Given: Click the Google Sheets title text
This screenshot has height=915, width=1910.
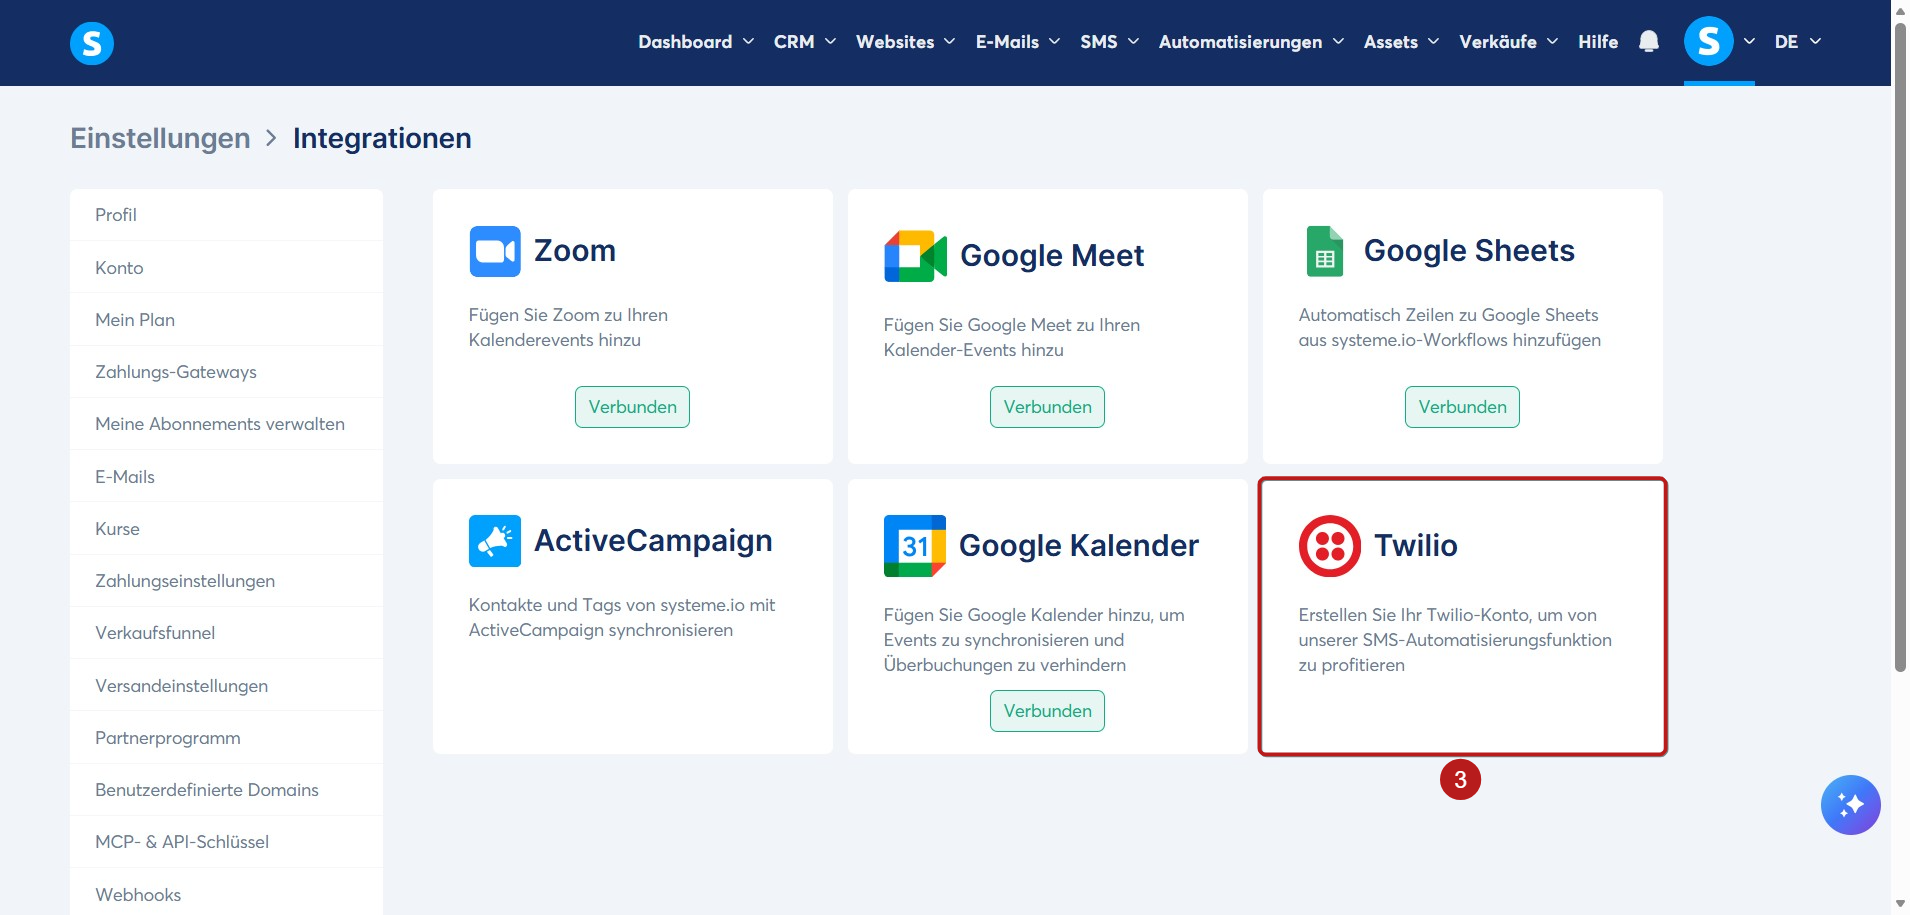Looking at the screenshot, I should (x=1469, y=251).
